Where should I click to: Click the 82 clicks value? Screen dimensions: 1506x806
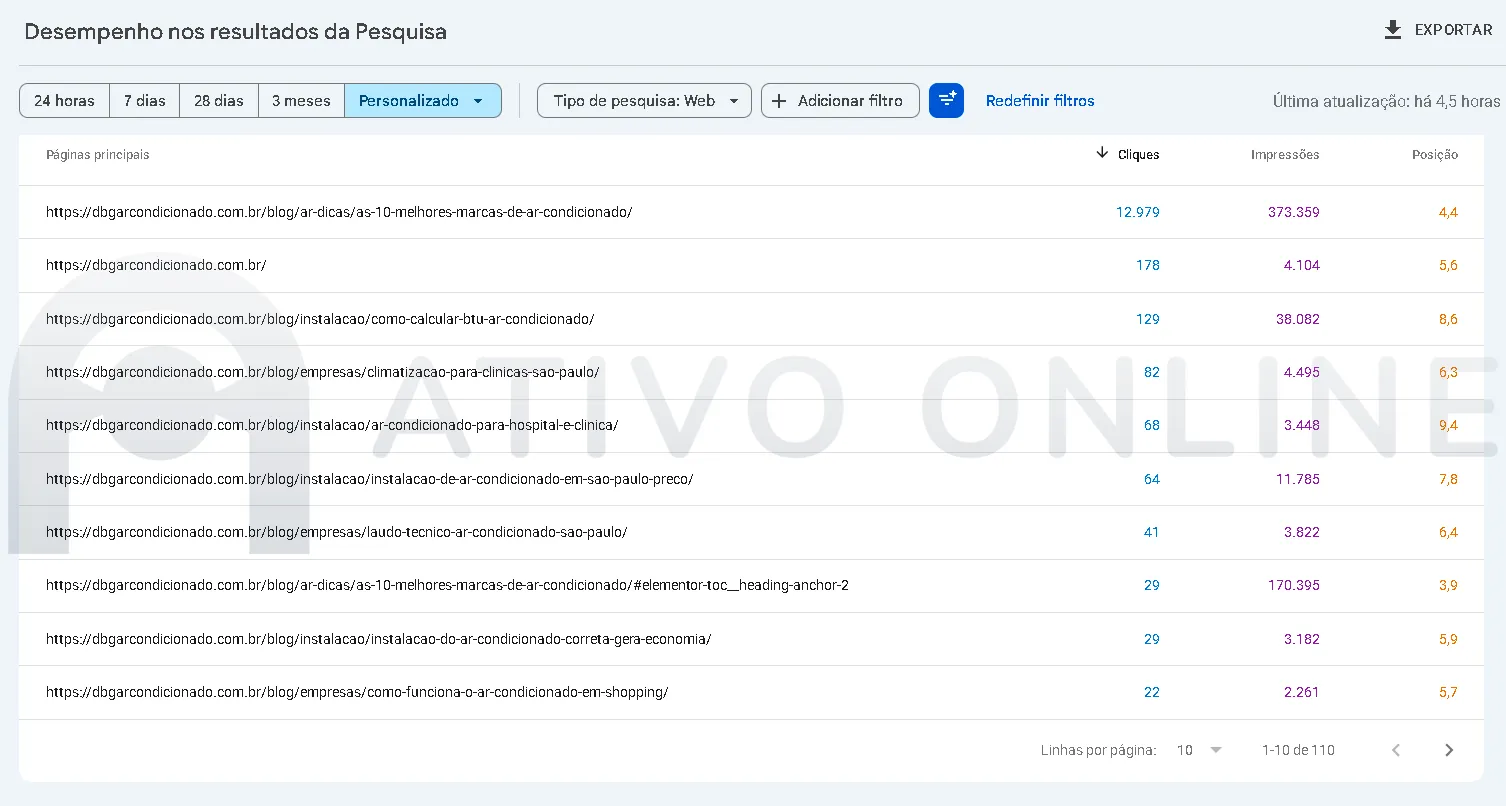(x=1152, y=372)
